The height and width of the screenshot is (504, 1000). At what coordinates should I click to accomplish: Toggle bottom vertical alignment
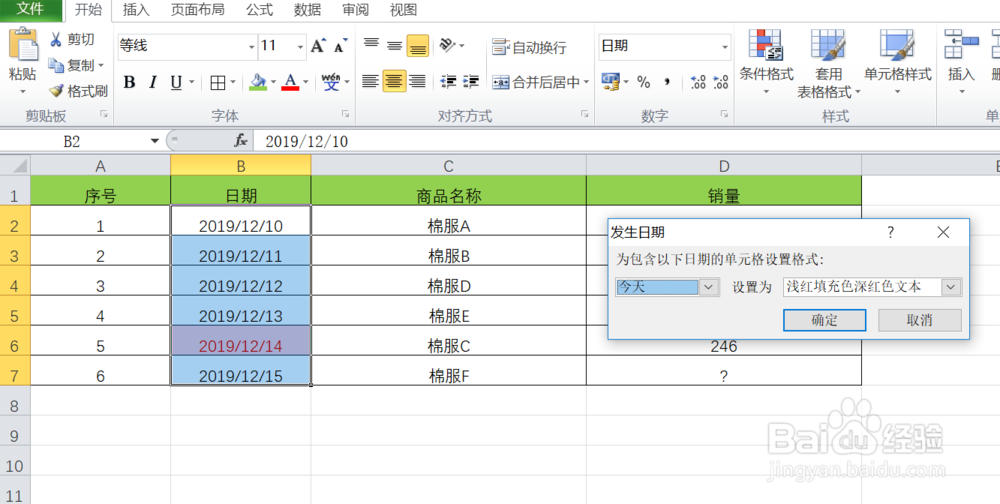(418, 46)
